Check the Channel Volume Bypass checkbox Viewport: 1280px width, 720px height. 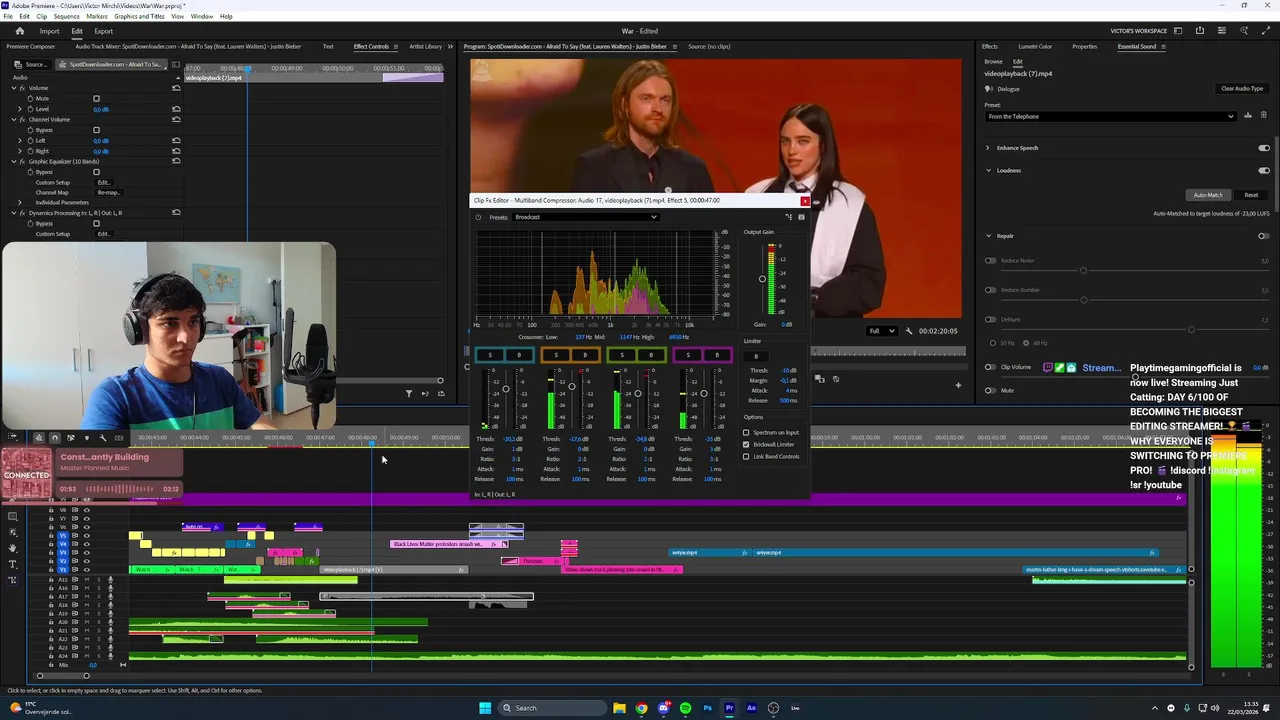click(x=96, y=130)
